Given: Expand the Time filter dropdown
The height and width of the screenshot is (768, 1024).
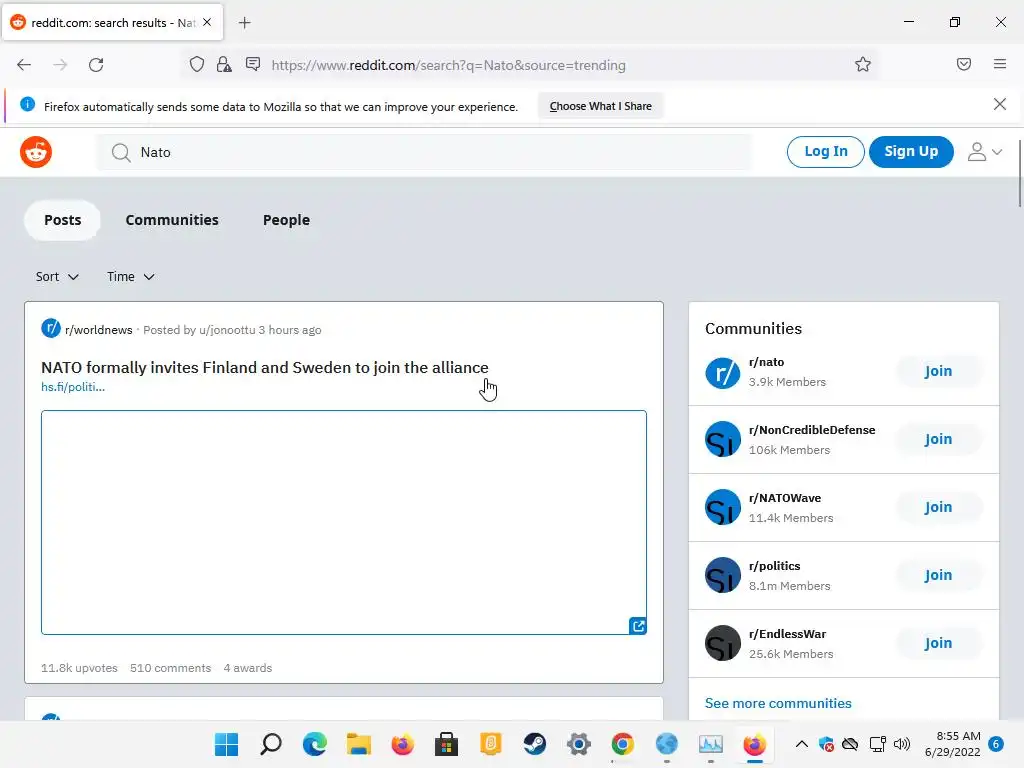Looking at the screenshot, I should pos(131,277).
